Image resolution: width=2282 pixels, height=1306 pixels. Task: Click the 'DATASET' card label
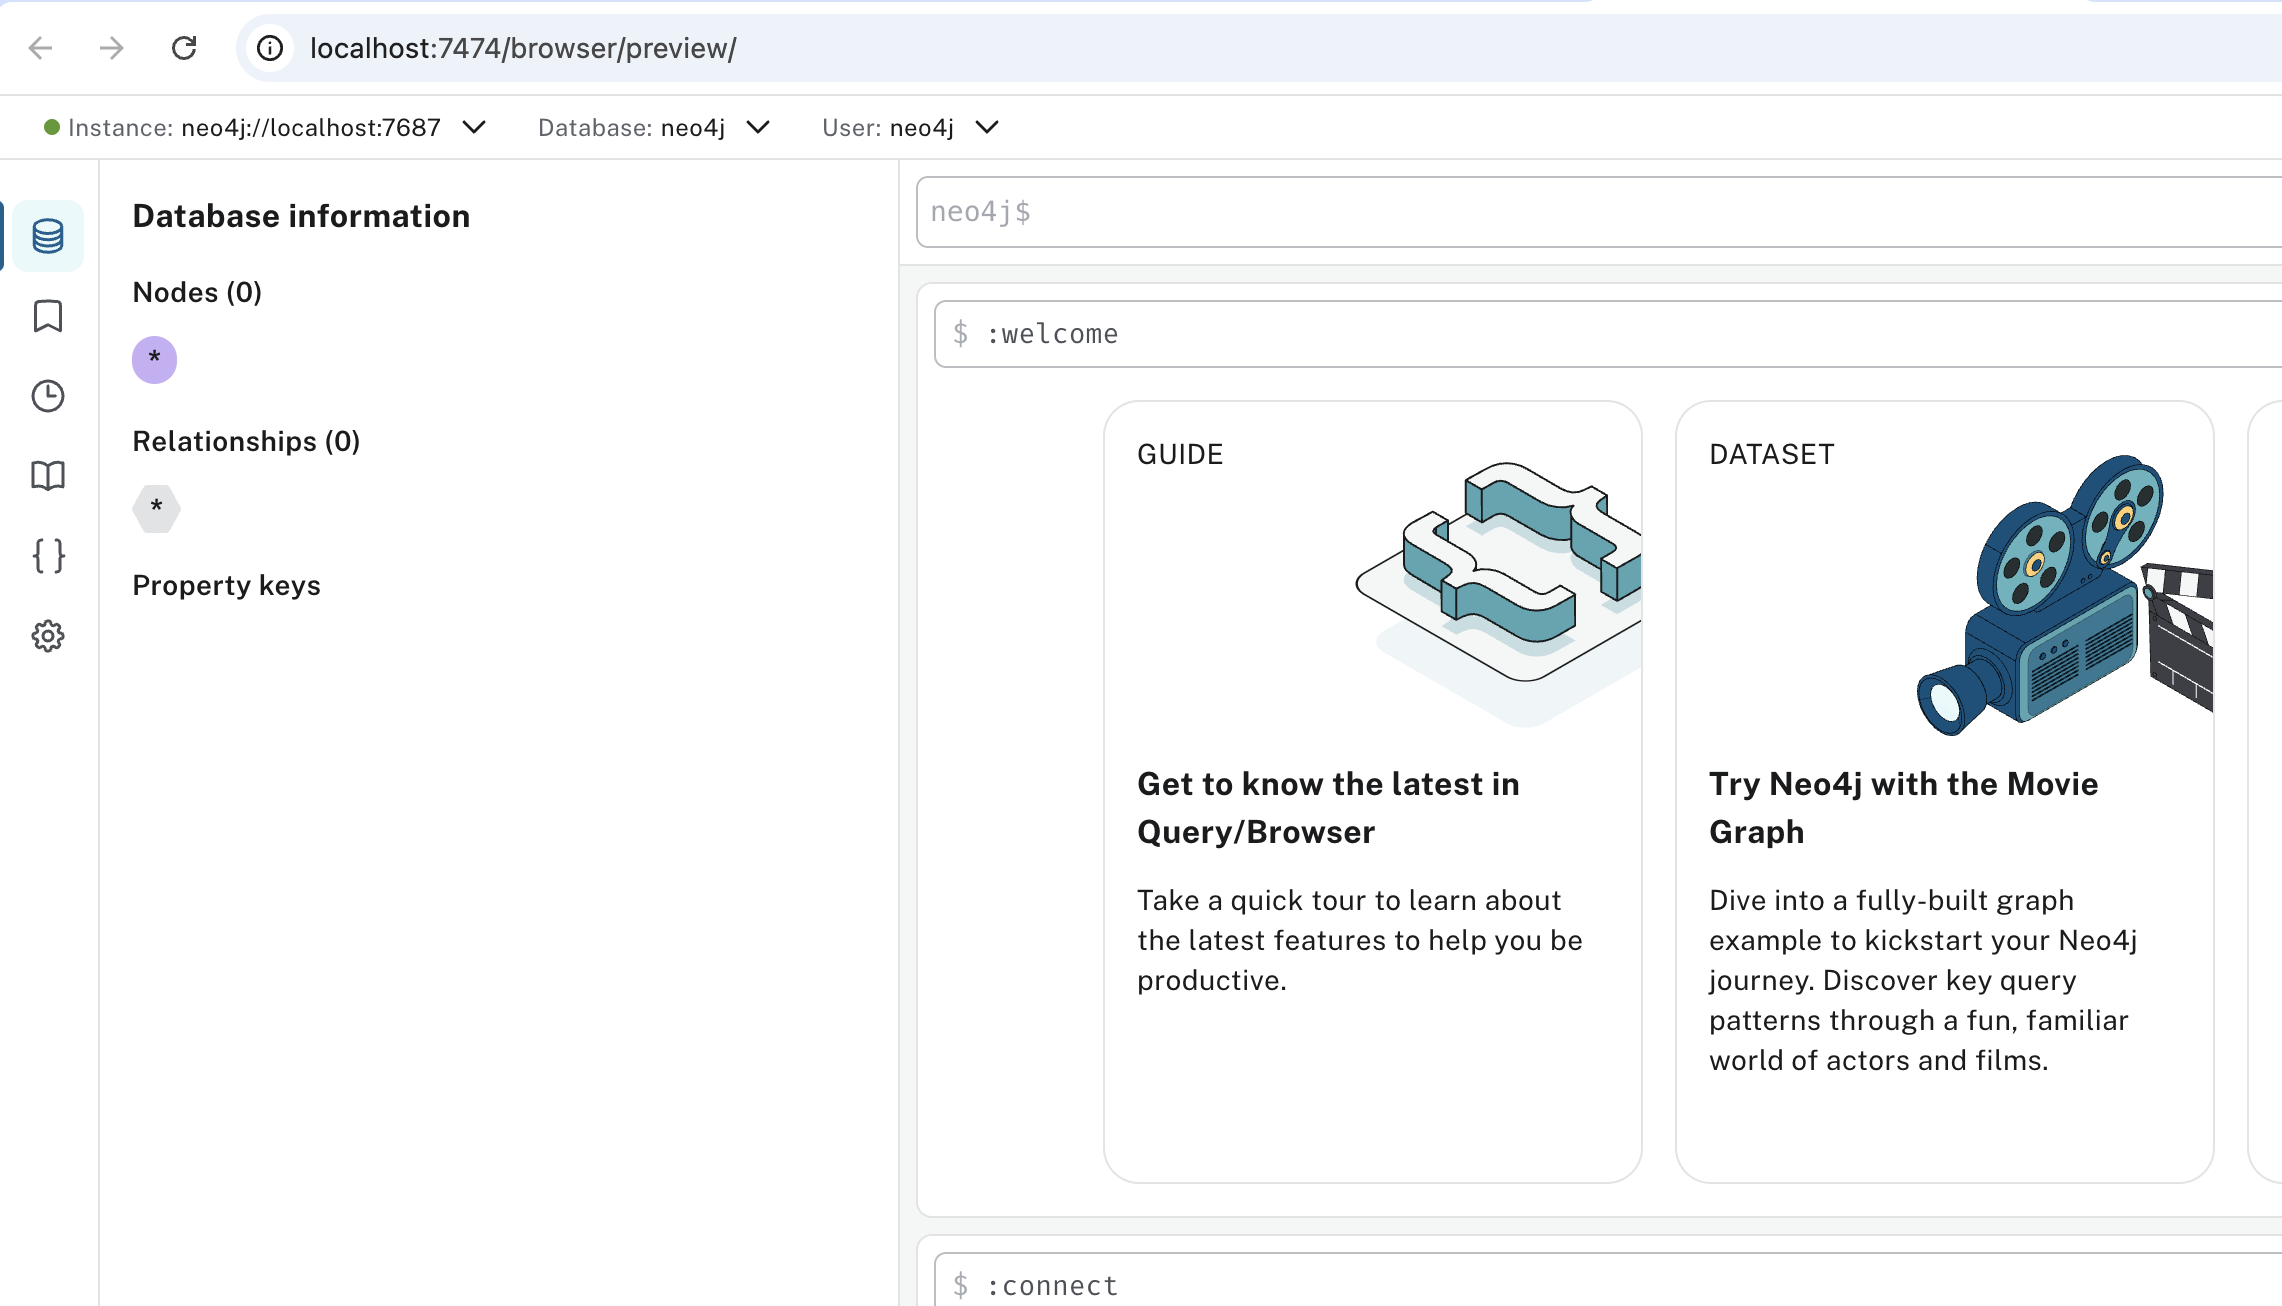click(1772, 454)
